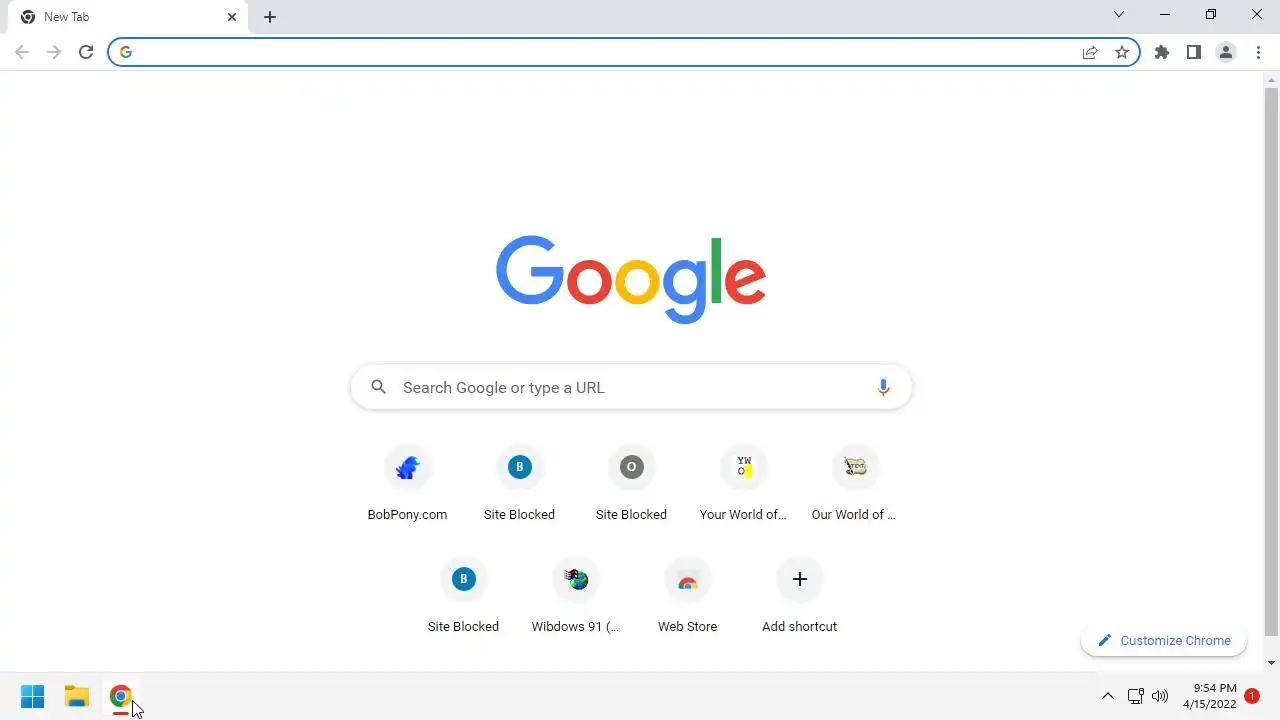Reload the page with the refresh icon

pos(86,52)
